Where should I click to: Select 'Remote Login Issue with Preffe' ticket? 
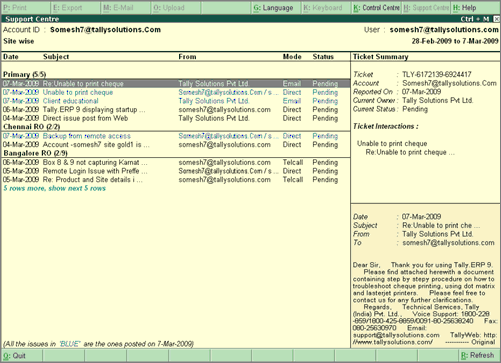tap(176, 171)
